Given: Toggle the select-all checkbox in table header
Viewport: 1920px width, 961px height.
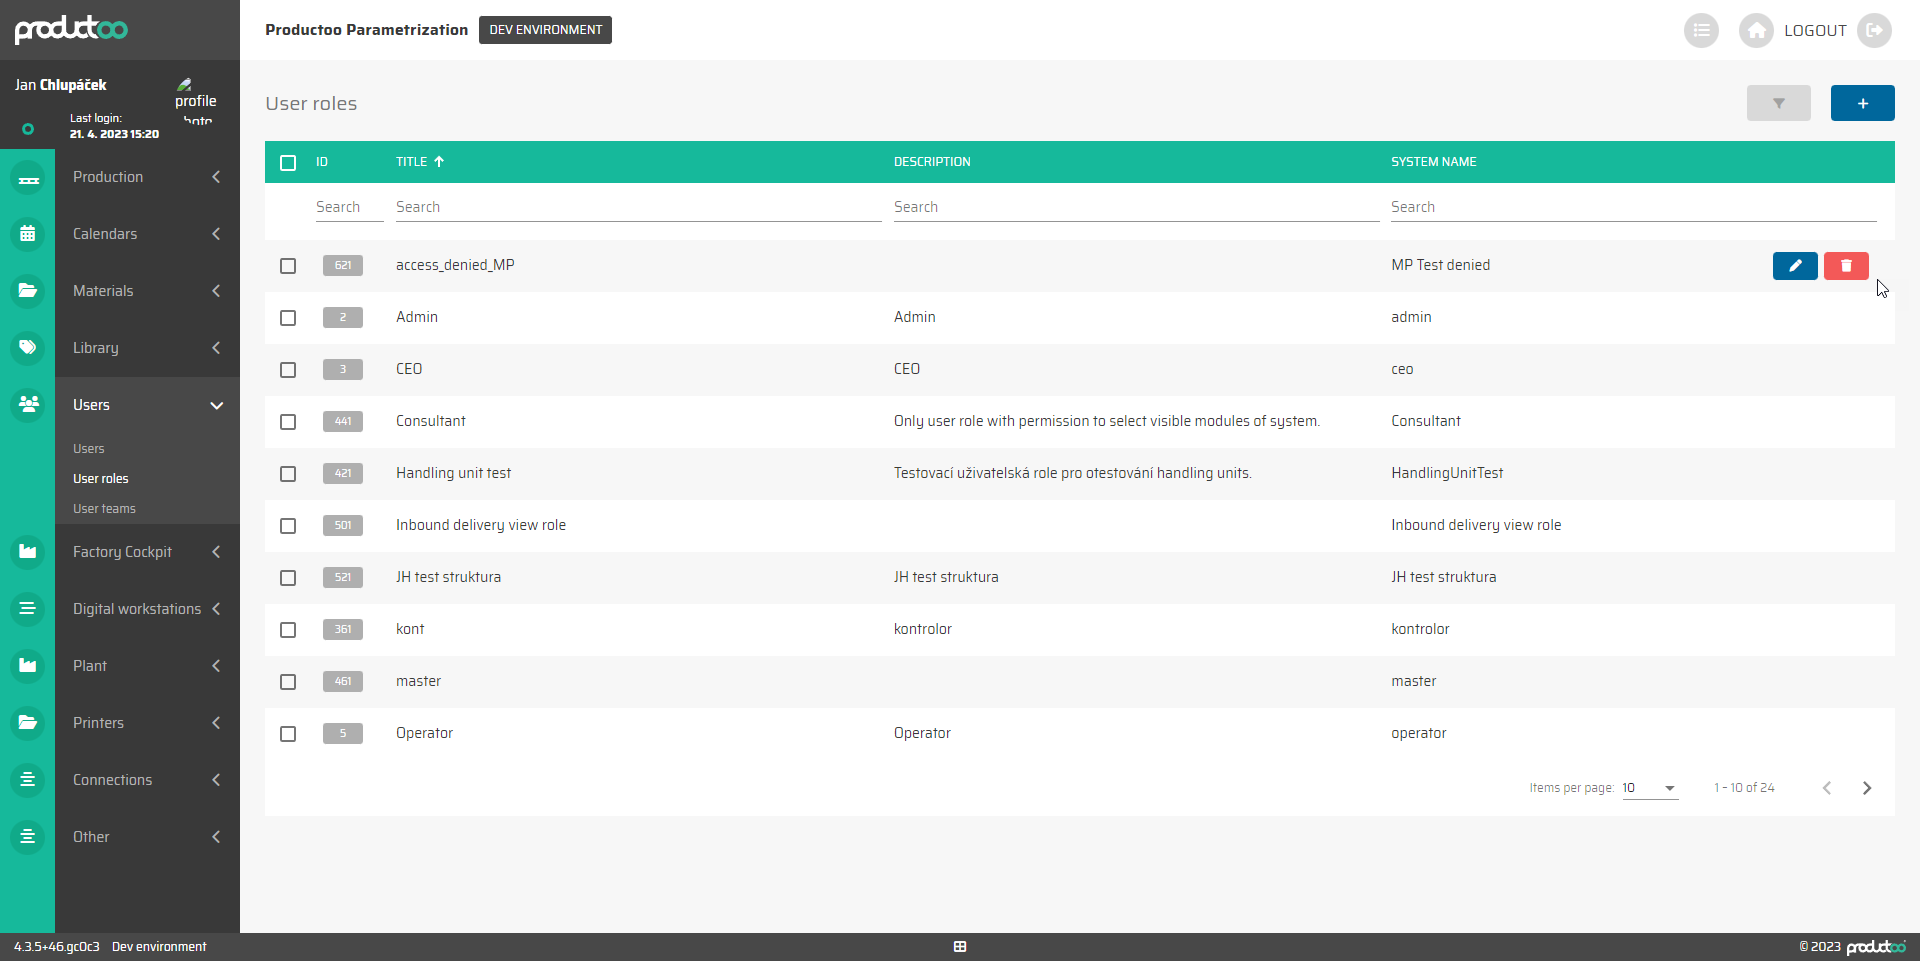Looking at the screenshot, I should click(288, 163).
